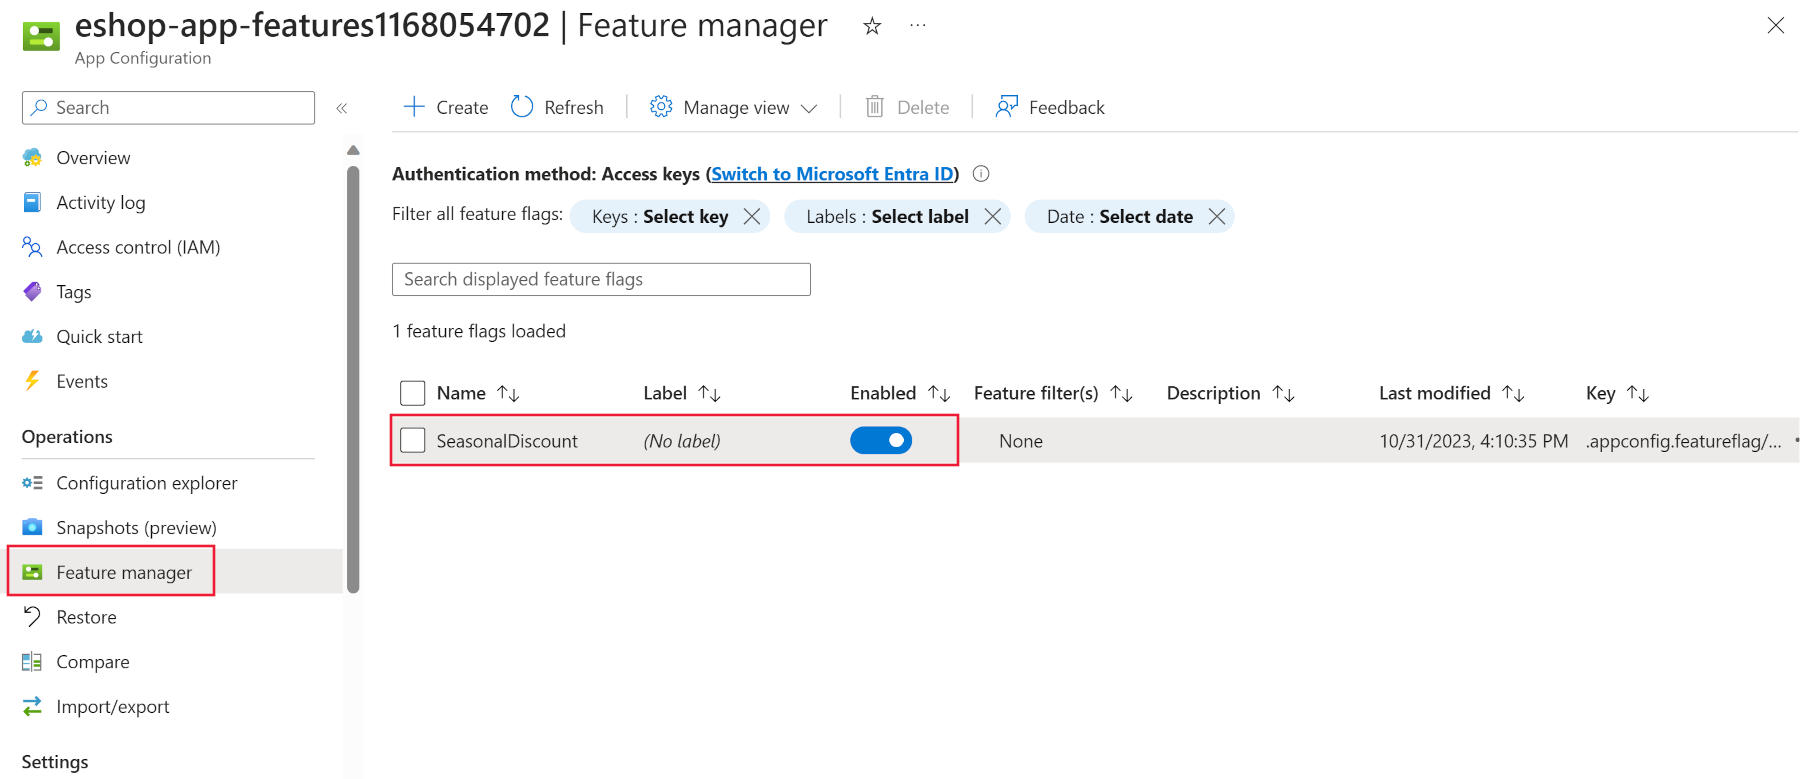Click the Search displayed feature flags field
The width and height of the screenshot is (1800, 779).
click(601, 280)
